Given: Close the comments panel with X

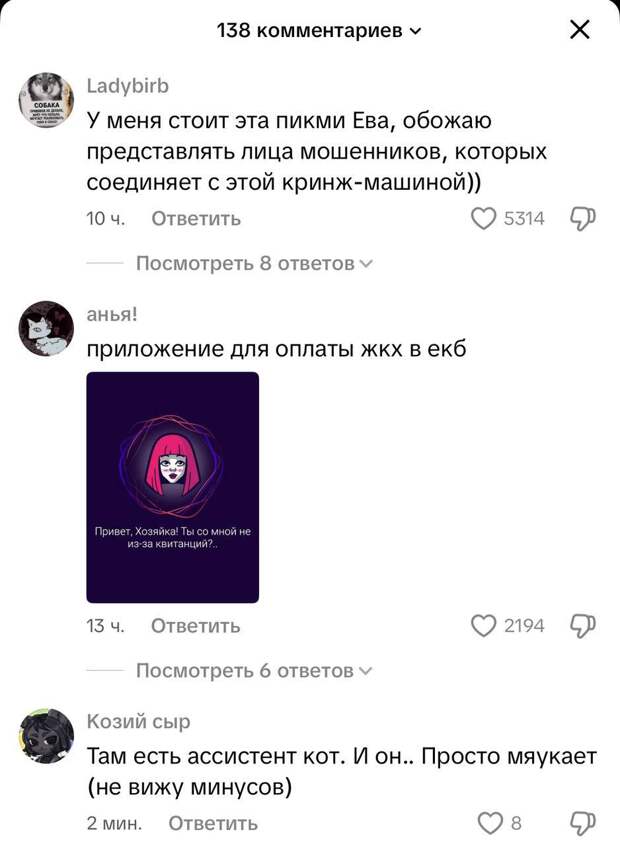Looking at the screenshot, I should 580,30.
